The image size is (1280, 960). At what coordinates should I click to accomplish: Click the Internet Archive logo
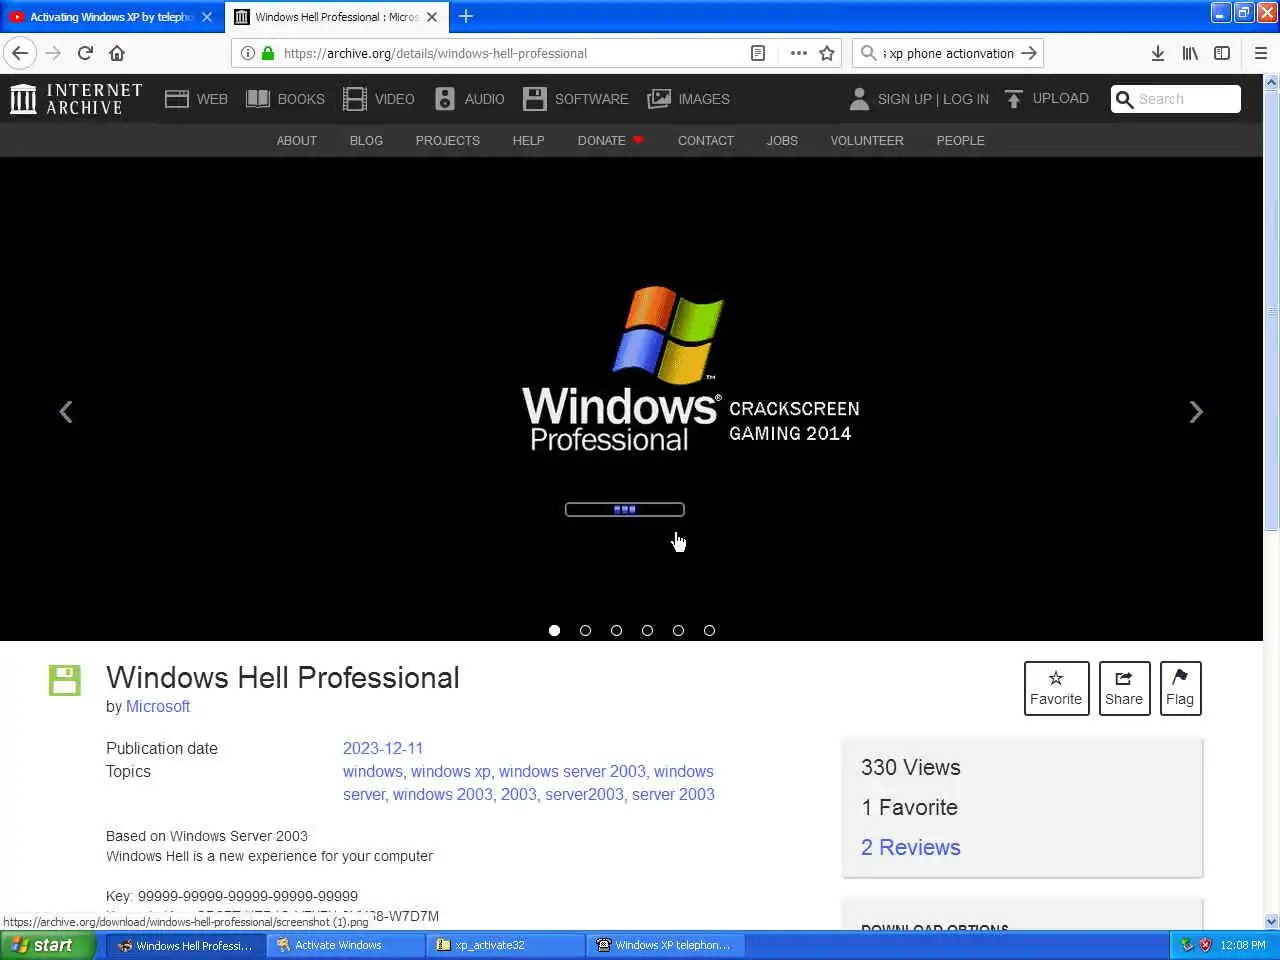tap(76, 99)
